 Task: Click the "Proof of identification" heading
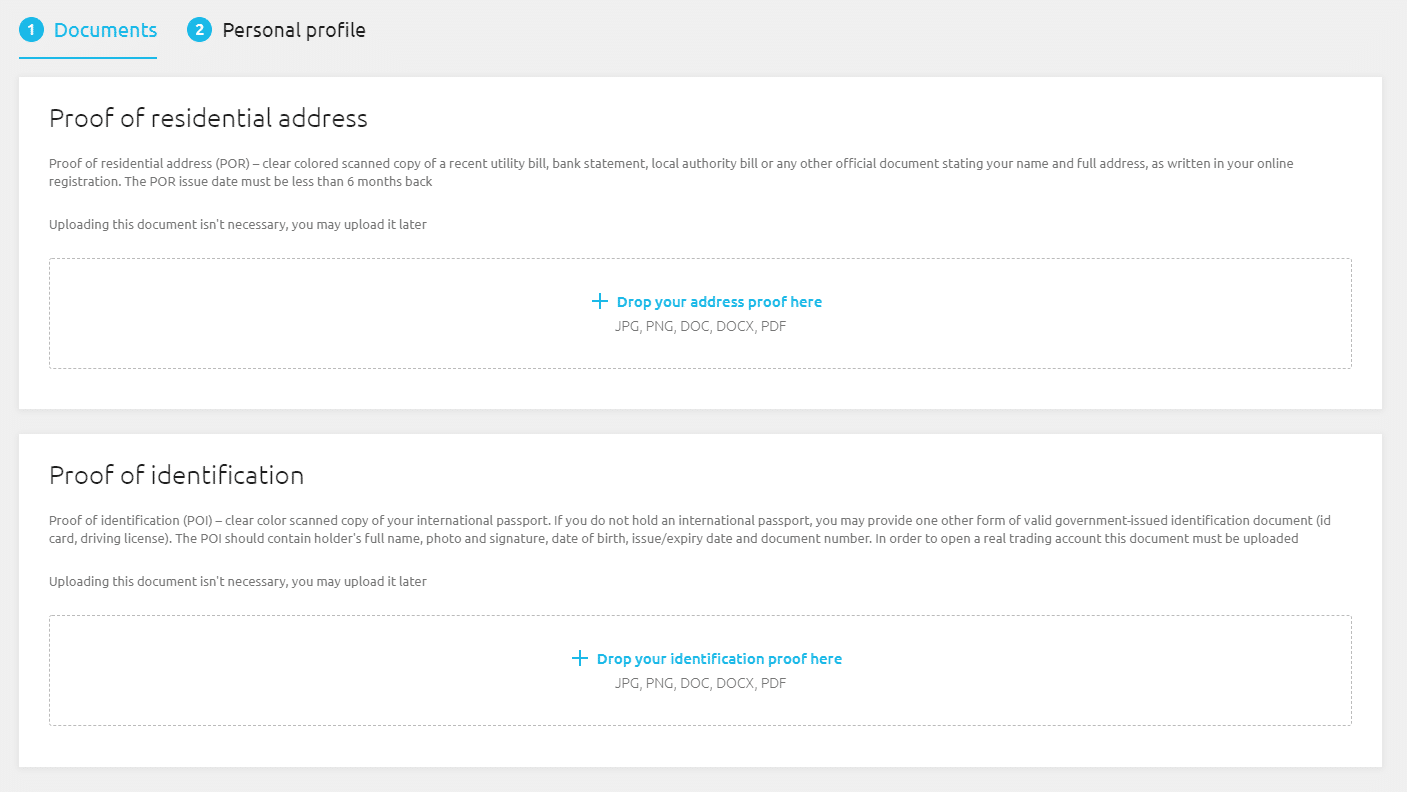(176, 475)
